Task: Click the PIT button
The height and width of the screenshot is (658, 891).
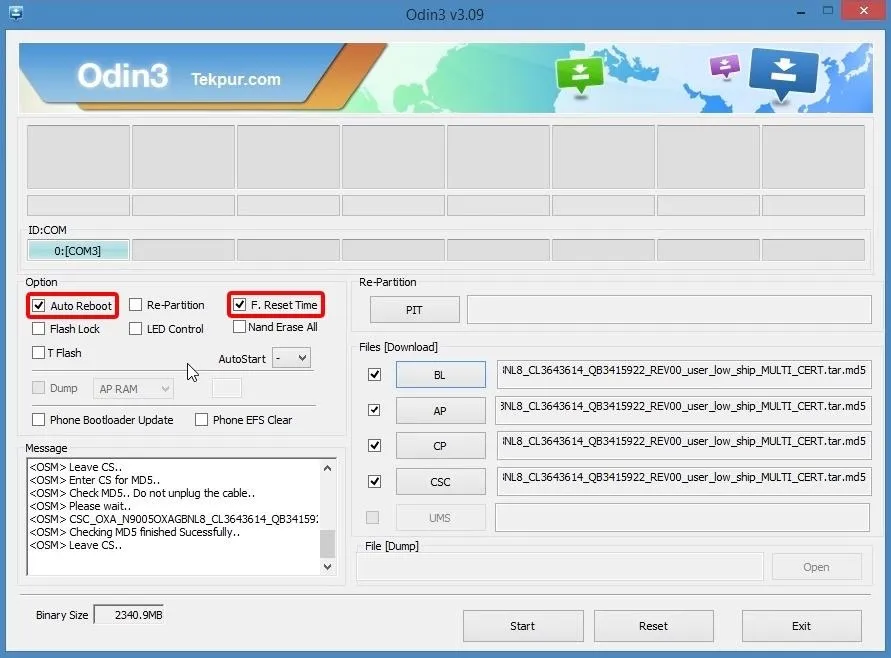Action: pyautogui.click(x=414, y=310)
